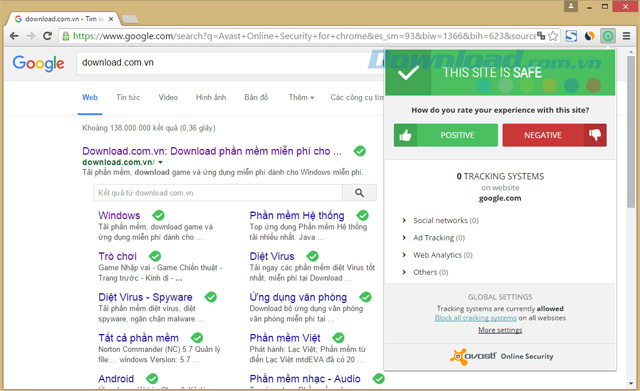Go back using the browser back arrow
640x391 pixels.
pyautogui.click(x=14, y=36)
